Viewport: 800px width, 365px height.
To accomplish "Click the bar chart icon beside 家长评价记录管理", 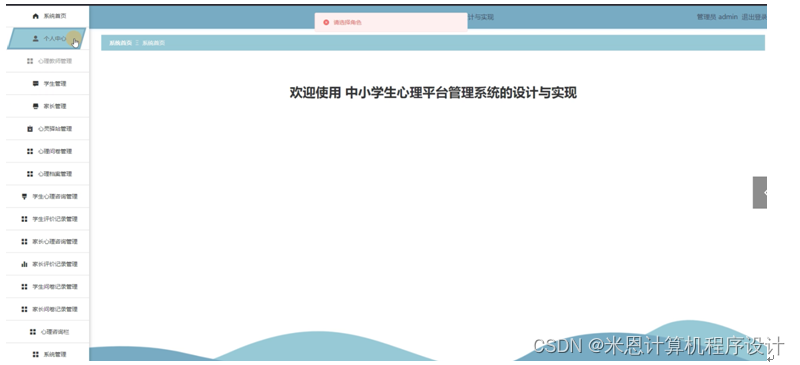I will pos(24,264).
